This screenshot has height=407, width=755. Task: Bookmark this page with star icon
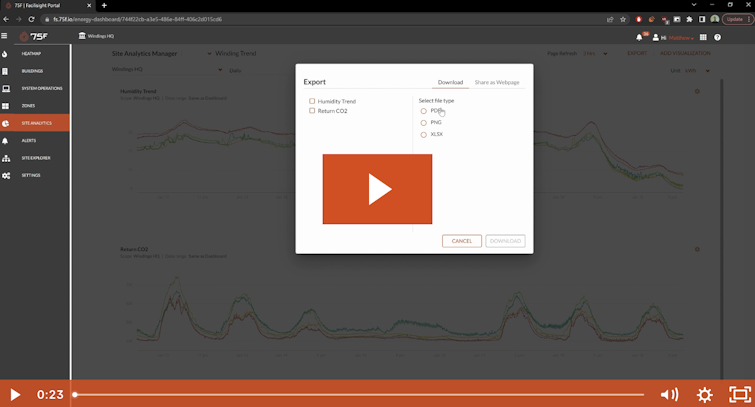pos(623,19)
